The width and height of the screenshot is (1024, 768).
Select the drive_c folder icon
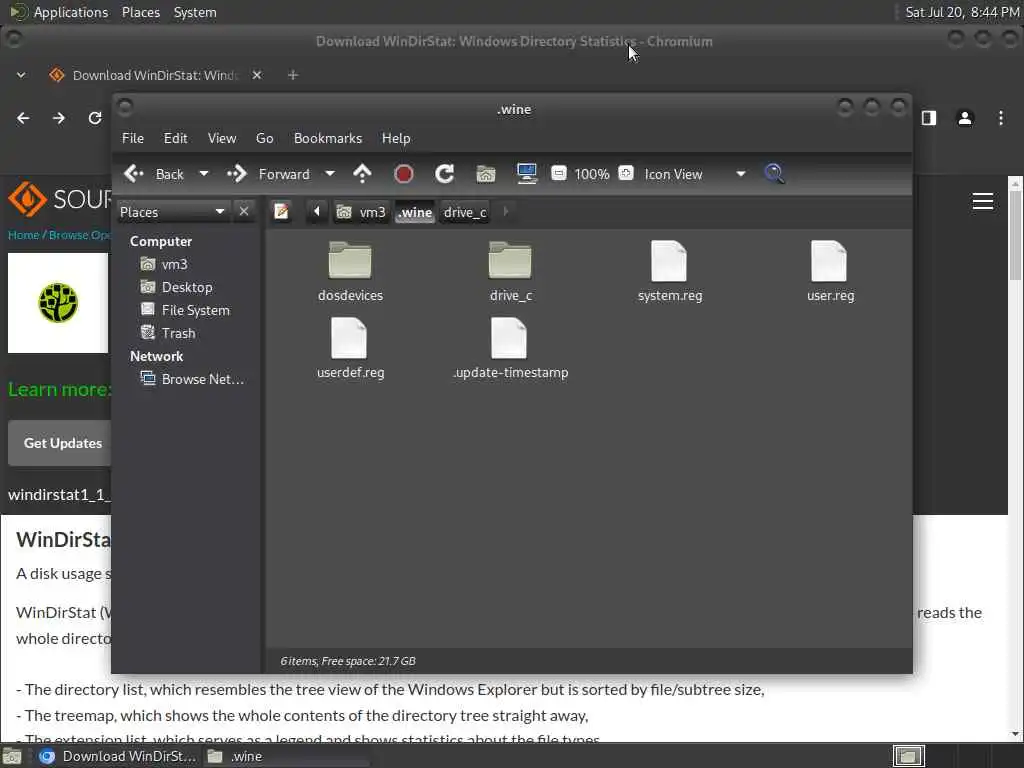point(510,261)
